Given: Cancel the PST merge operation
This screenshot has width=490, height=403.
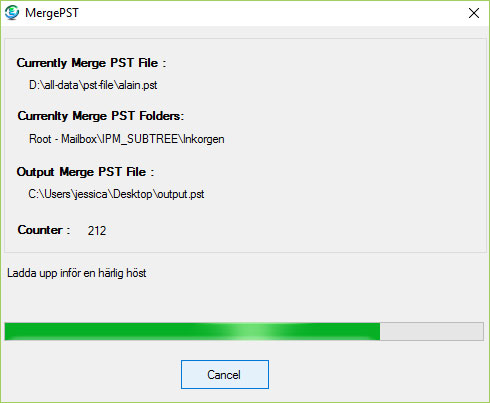Looking at the screenshot, I should (225, 374).
